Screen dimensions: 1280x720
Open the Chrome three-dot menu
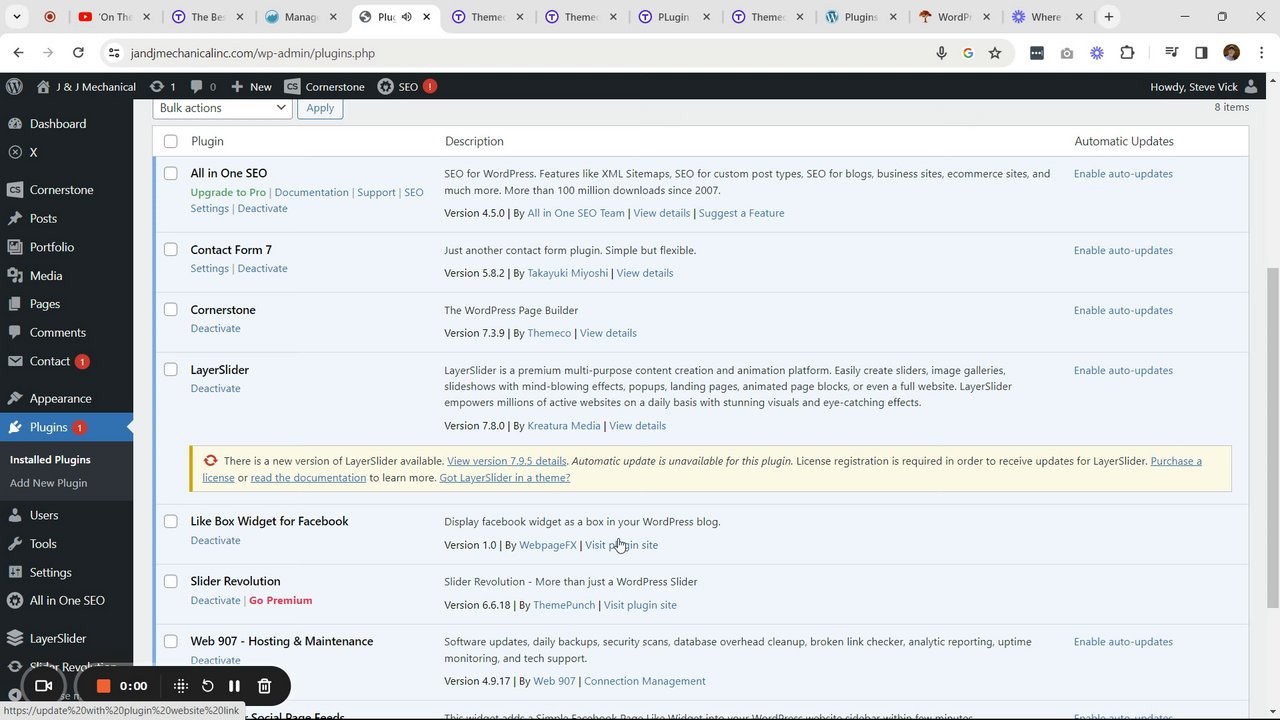pyautogui.click(x=1260, y=53)
